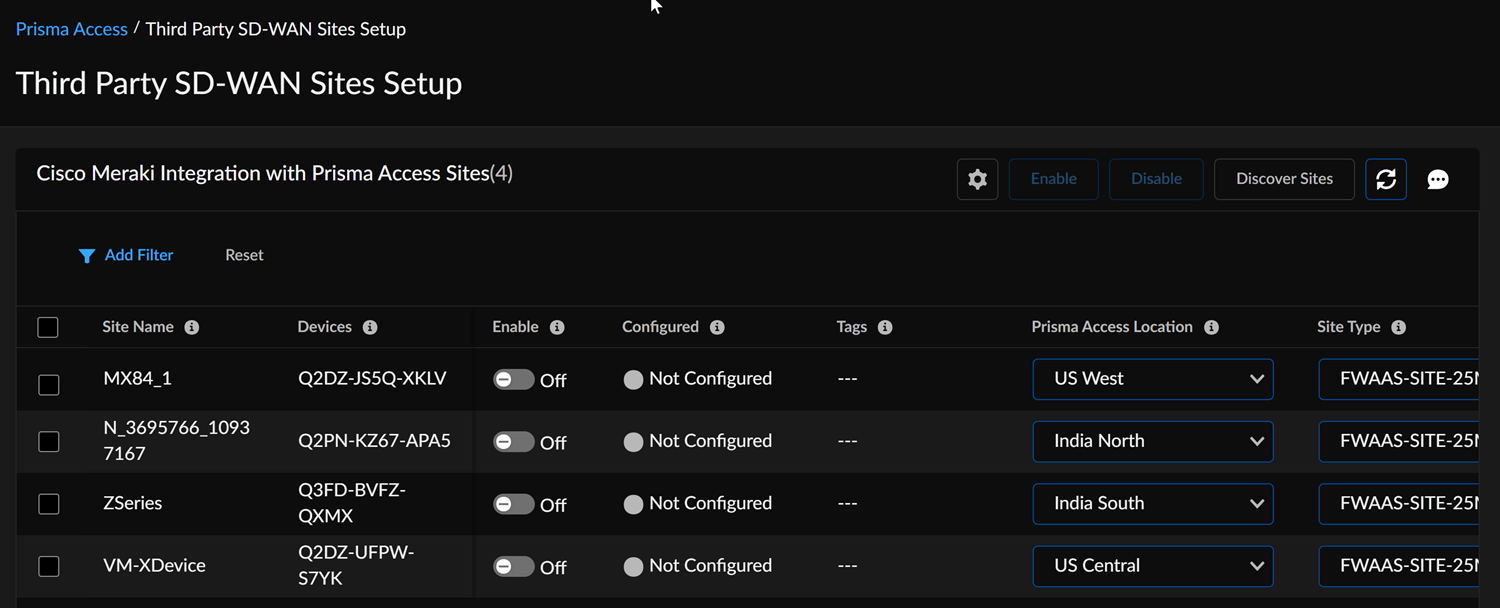Click info icon next to Tags
The image size is (1500, 608).
(x=885, y=327)
